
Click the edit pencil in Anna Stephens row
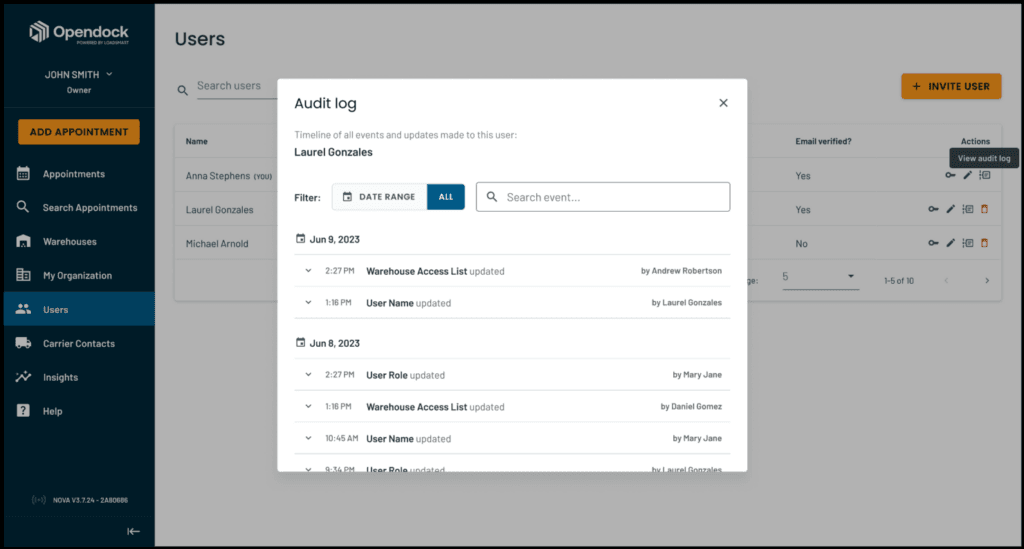click(x=967, y=175)
